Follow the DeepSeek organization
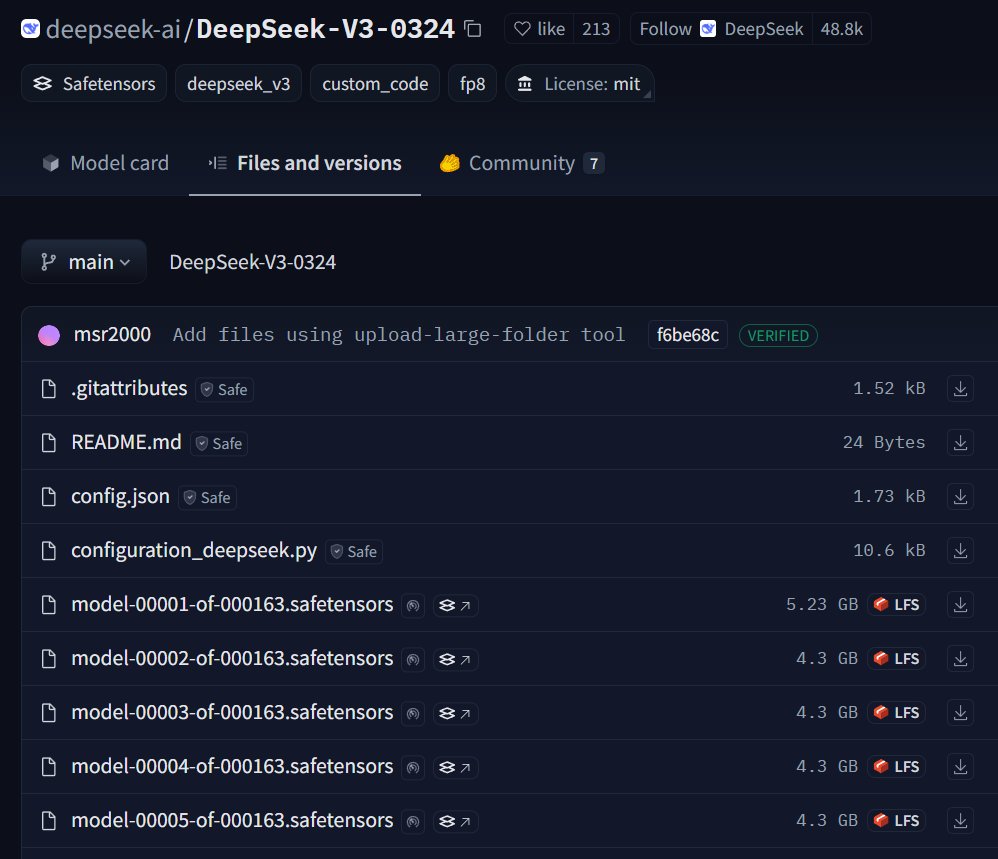The height and width of the screenshot is (859, 998). point(721,29)
